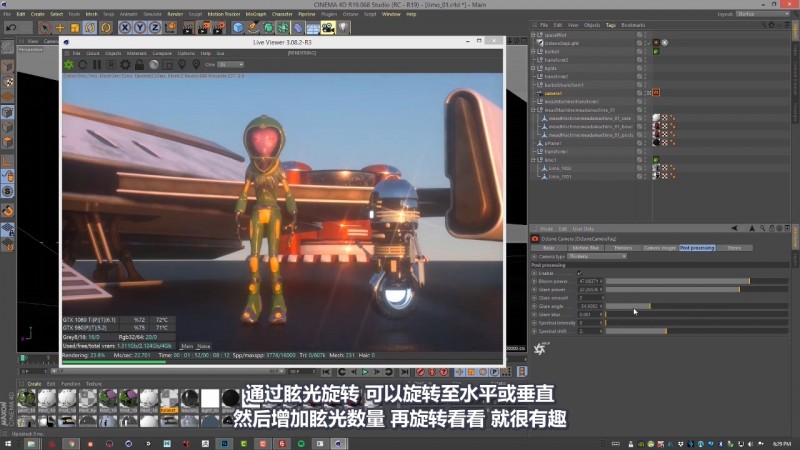Image resolution: width=800 pixels, height=450 pixels.
Task: Select the camera1 object in Object Manager
Action: tap(553, 93)
